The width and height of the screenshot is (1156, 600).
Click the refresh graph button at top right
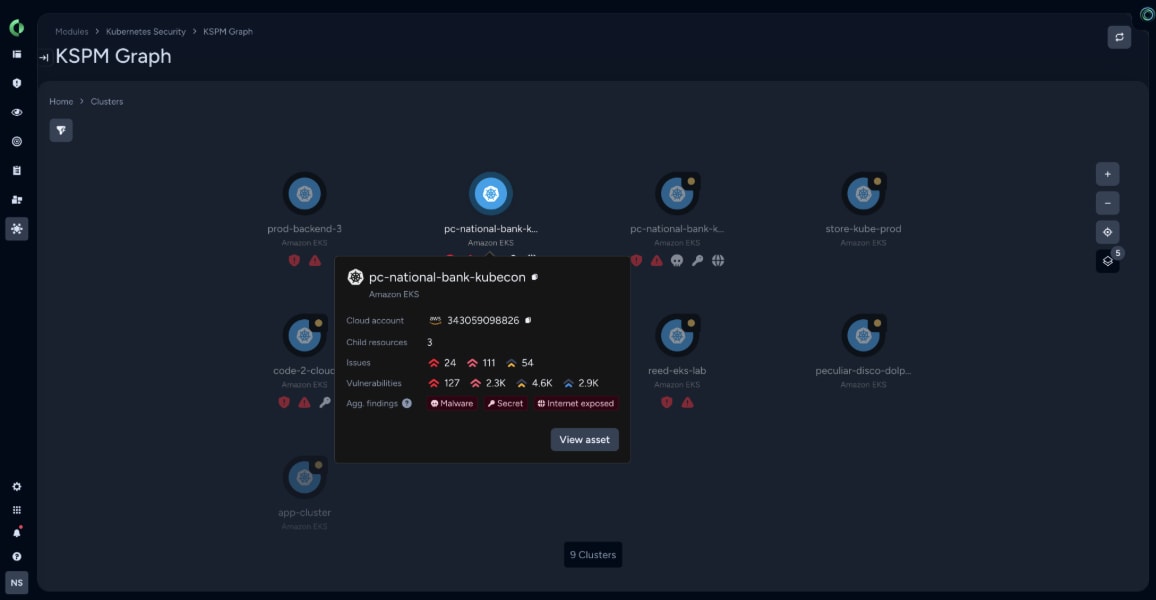click(x=1119, y=37)
